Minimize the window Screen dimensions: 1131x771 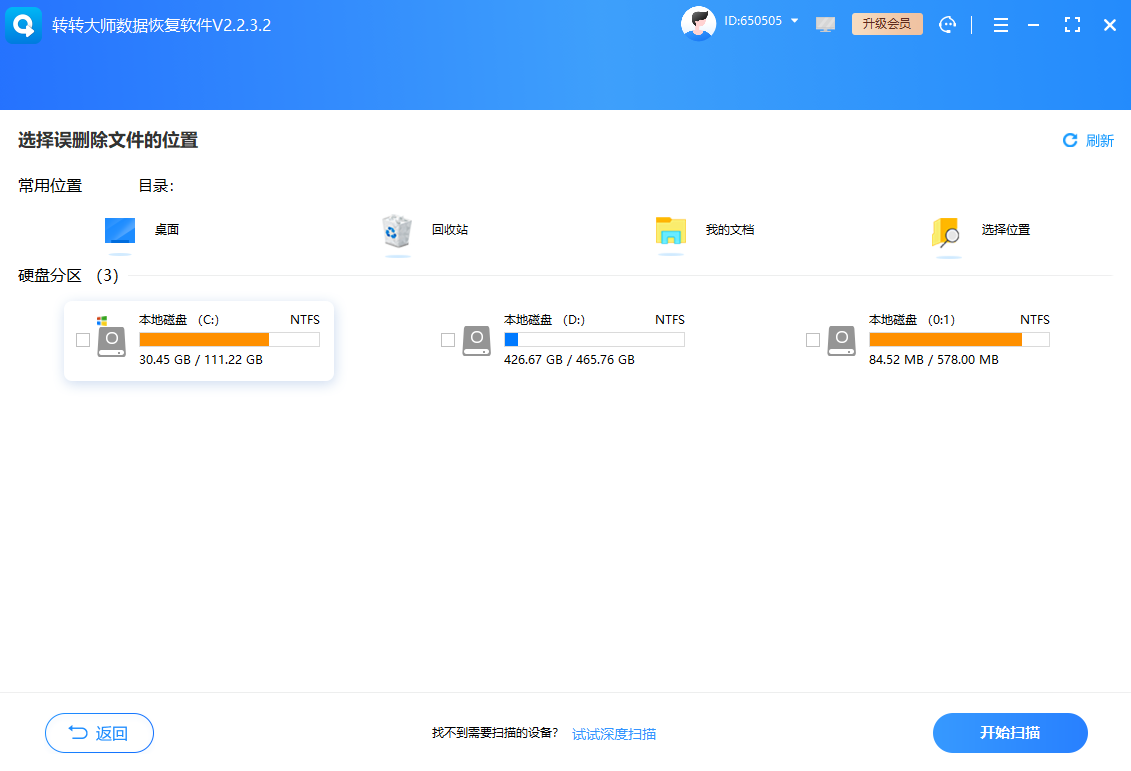point(1034,25)
